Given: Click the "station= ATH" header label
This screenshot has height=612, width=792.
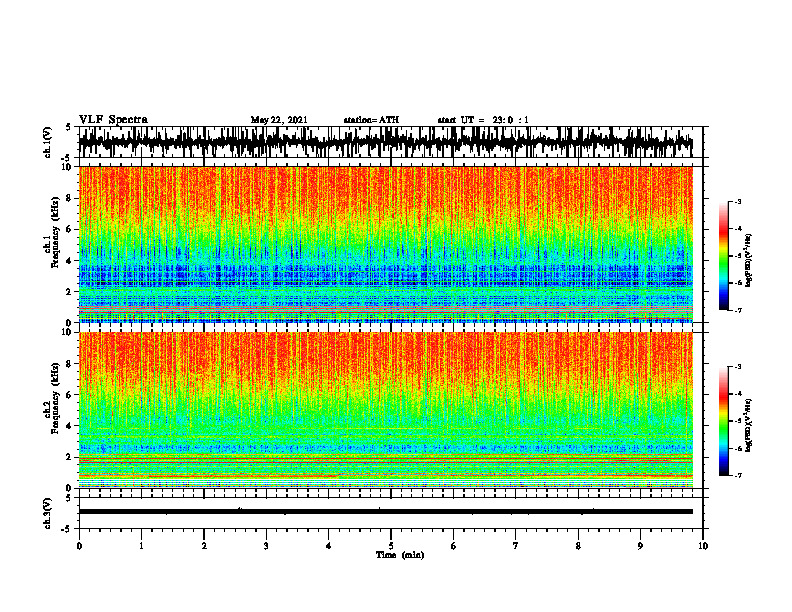Looking at the screenshot, I should [371, 120].
